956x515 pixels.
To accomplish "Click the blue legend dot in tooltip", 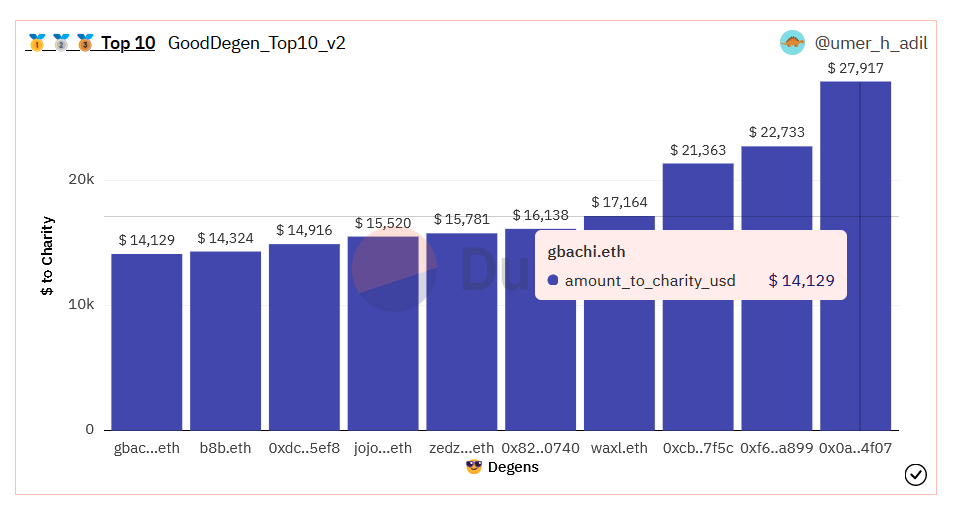I will 553,280.
